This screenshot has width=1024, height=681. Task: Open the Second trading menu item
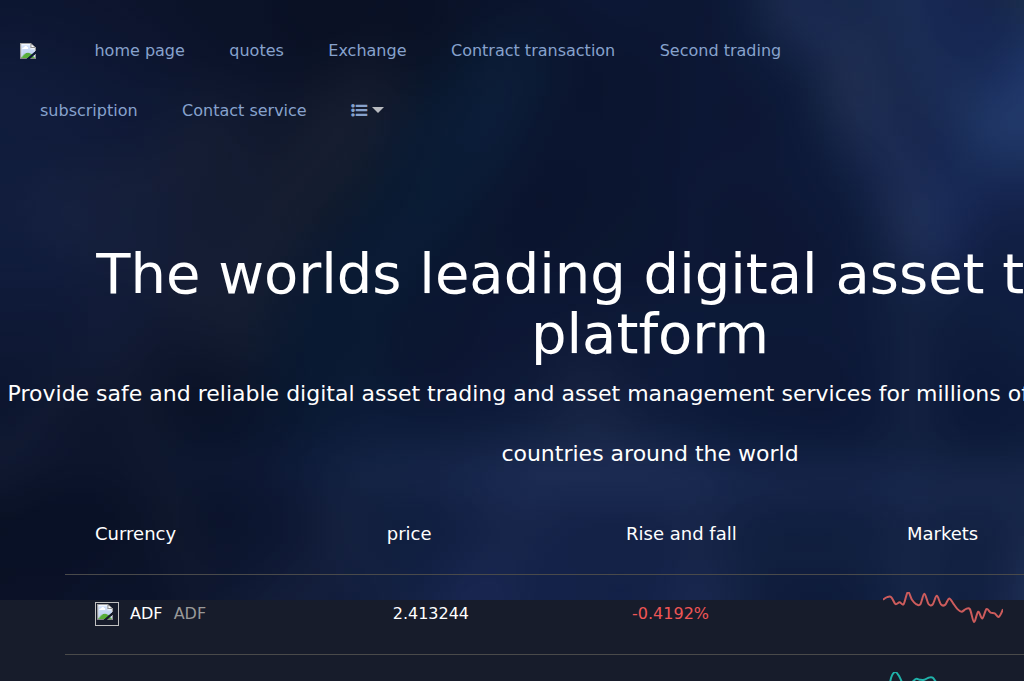tap(720, 50)
